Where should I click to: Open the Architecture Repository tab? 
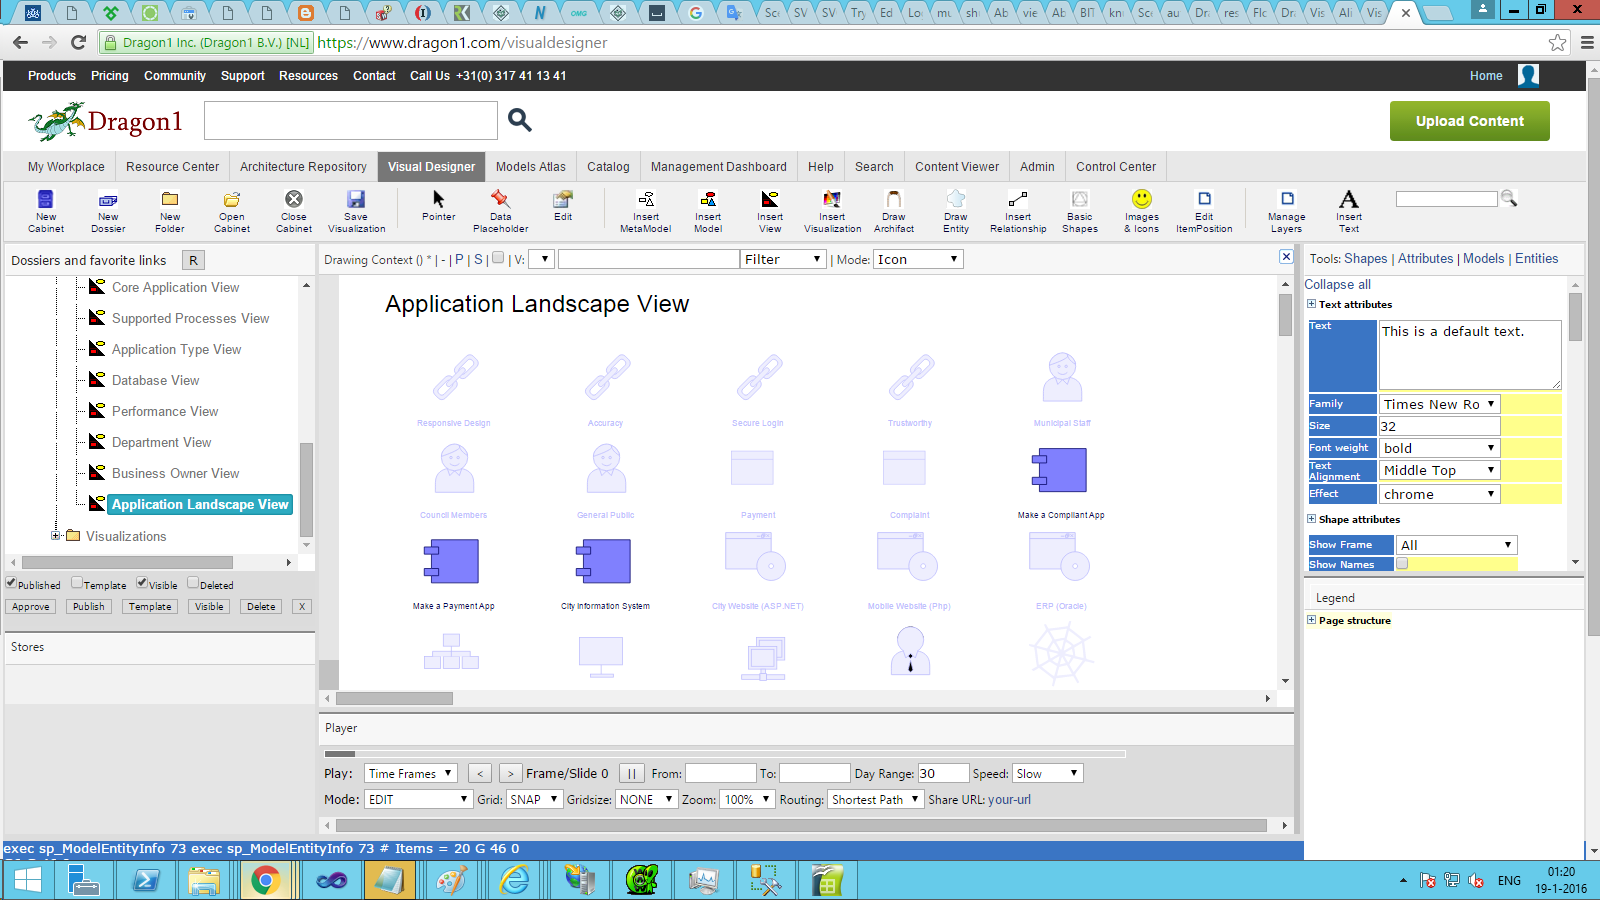[x=303, y=167]
